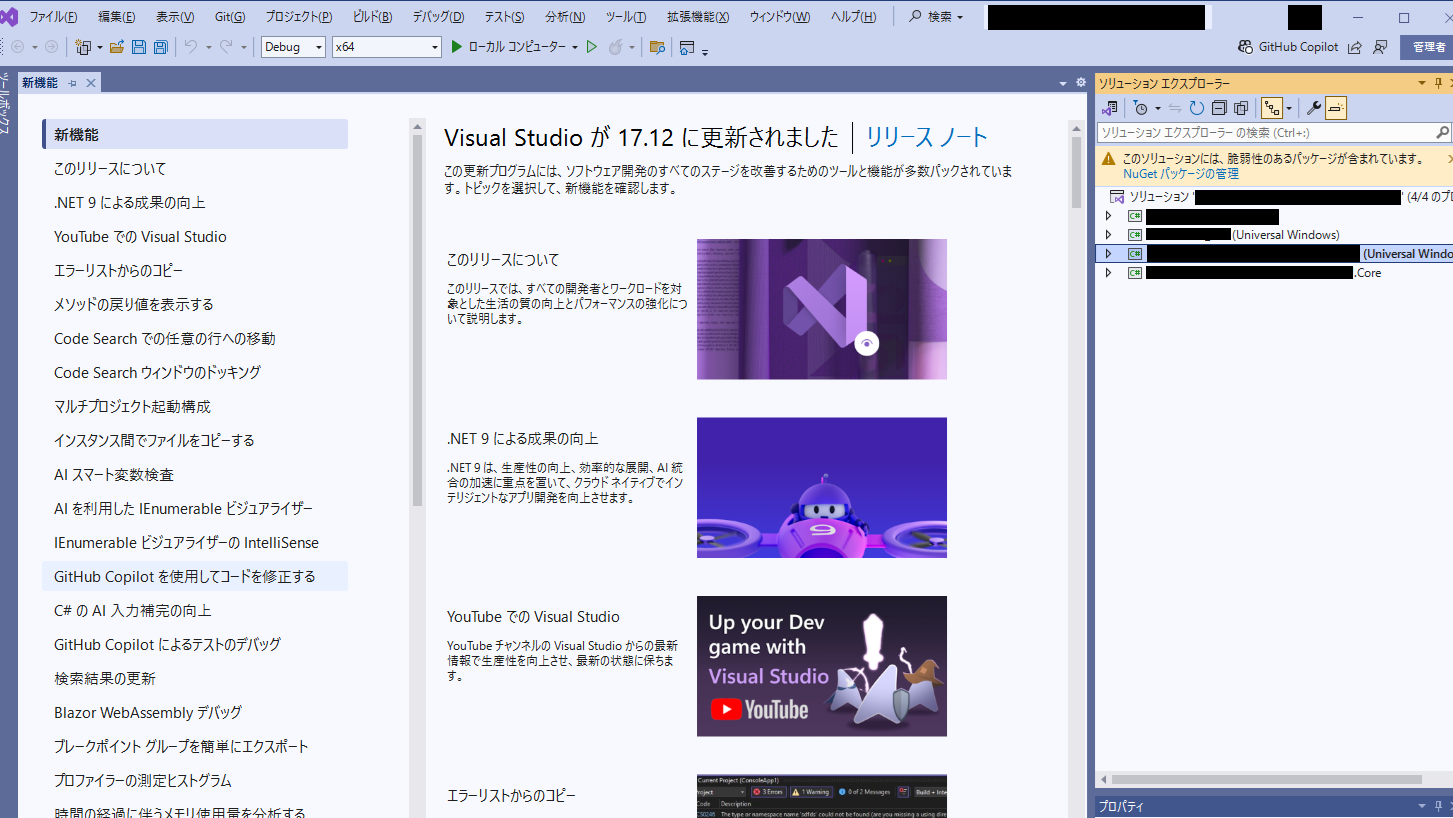Dismiss the vulnerable package warning bar
The image size is (1453, 818).
pos(1449,158)
